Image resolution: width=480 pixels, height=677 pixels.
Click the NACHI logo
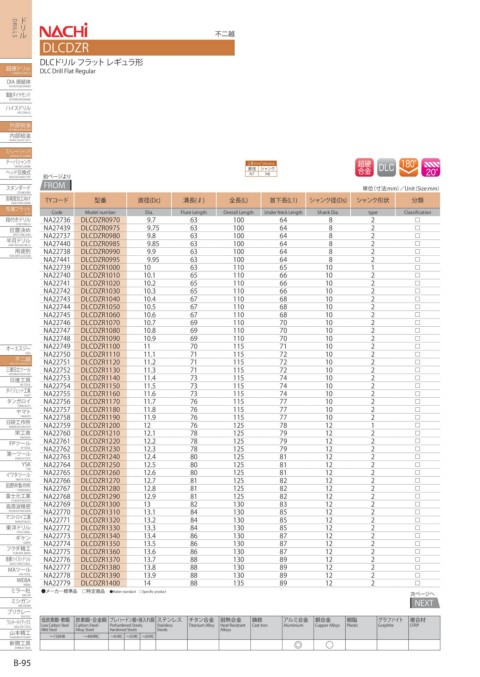coord(63,30)
